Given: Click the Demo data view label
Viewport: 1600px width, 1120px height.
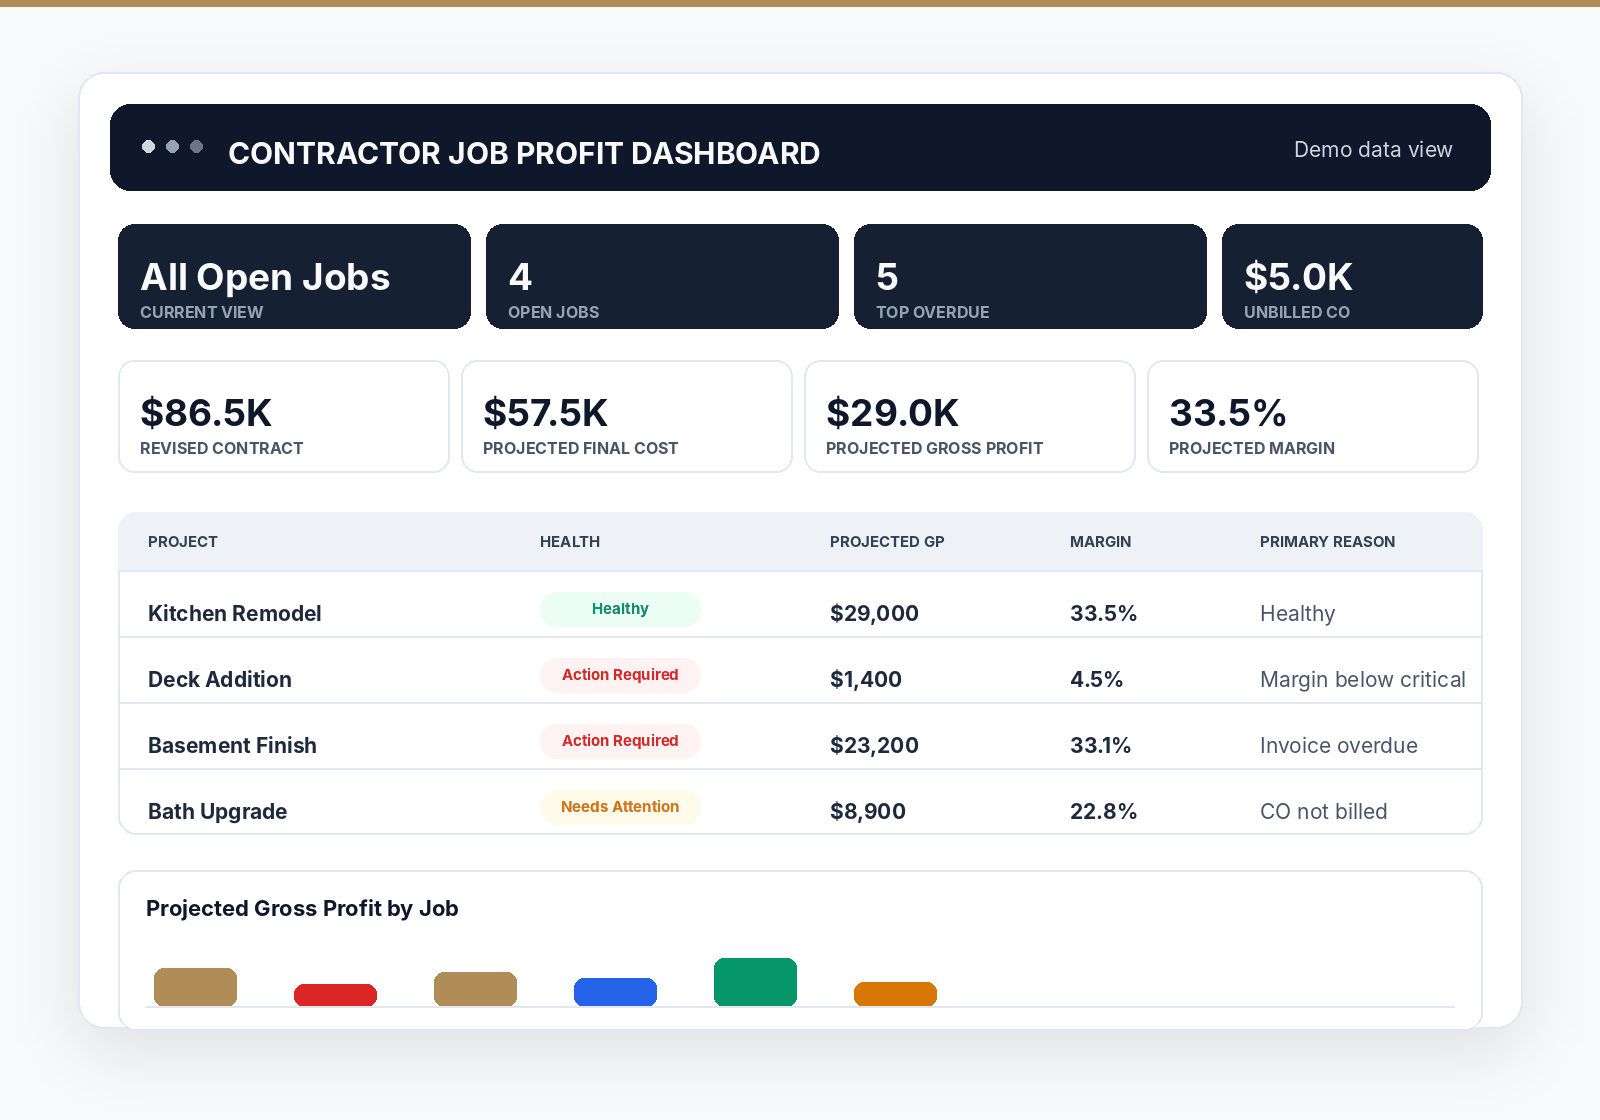Looking at the screenshot, I should pos(1373,150).
